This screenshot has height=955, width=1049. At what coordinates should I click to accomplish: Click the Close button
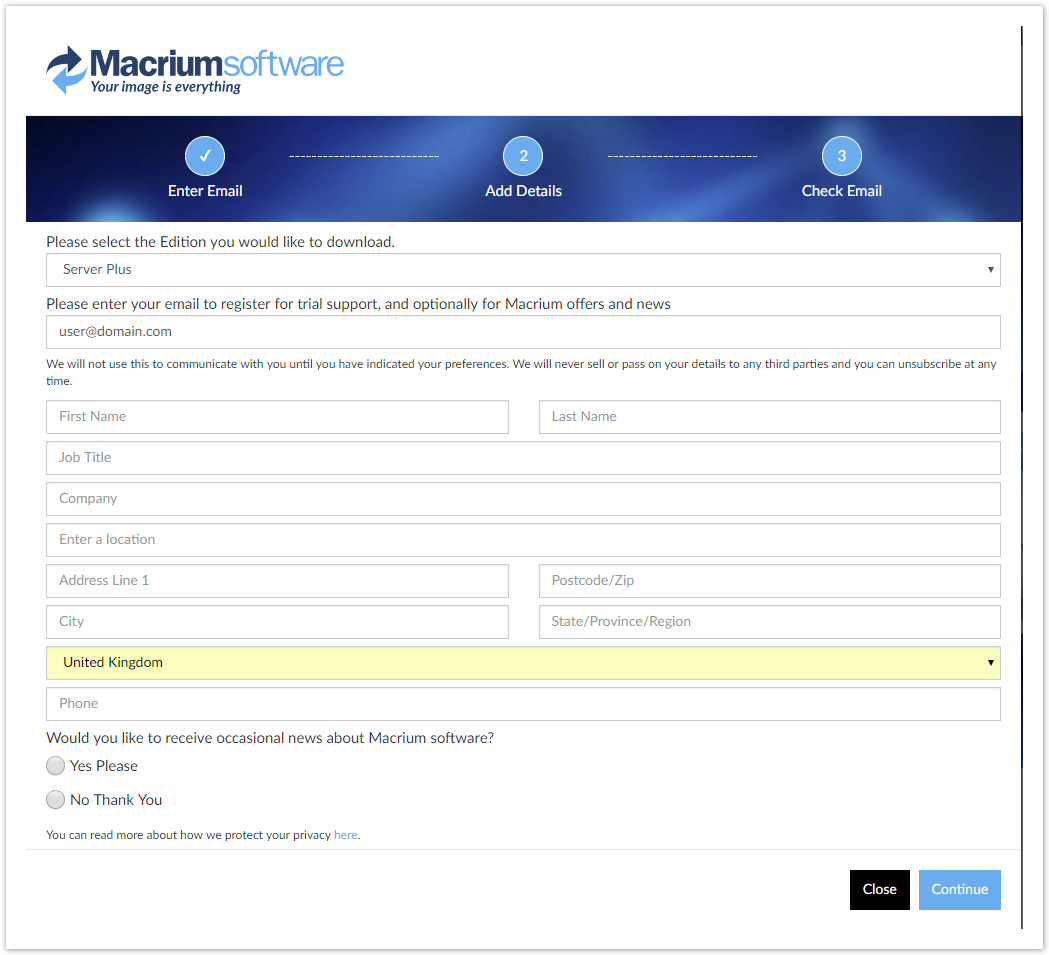880,889
